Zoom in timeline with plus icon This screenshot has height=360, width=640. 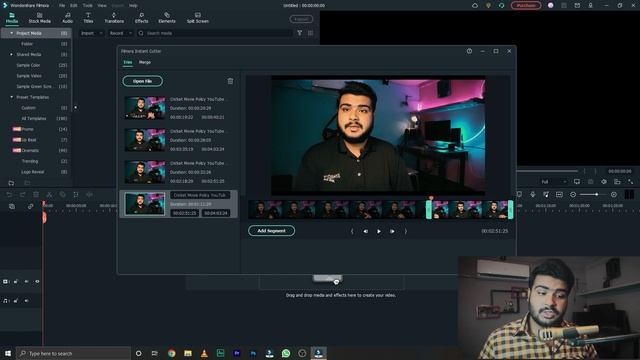pyautogui.click(x=613, y=194)
